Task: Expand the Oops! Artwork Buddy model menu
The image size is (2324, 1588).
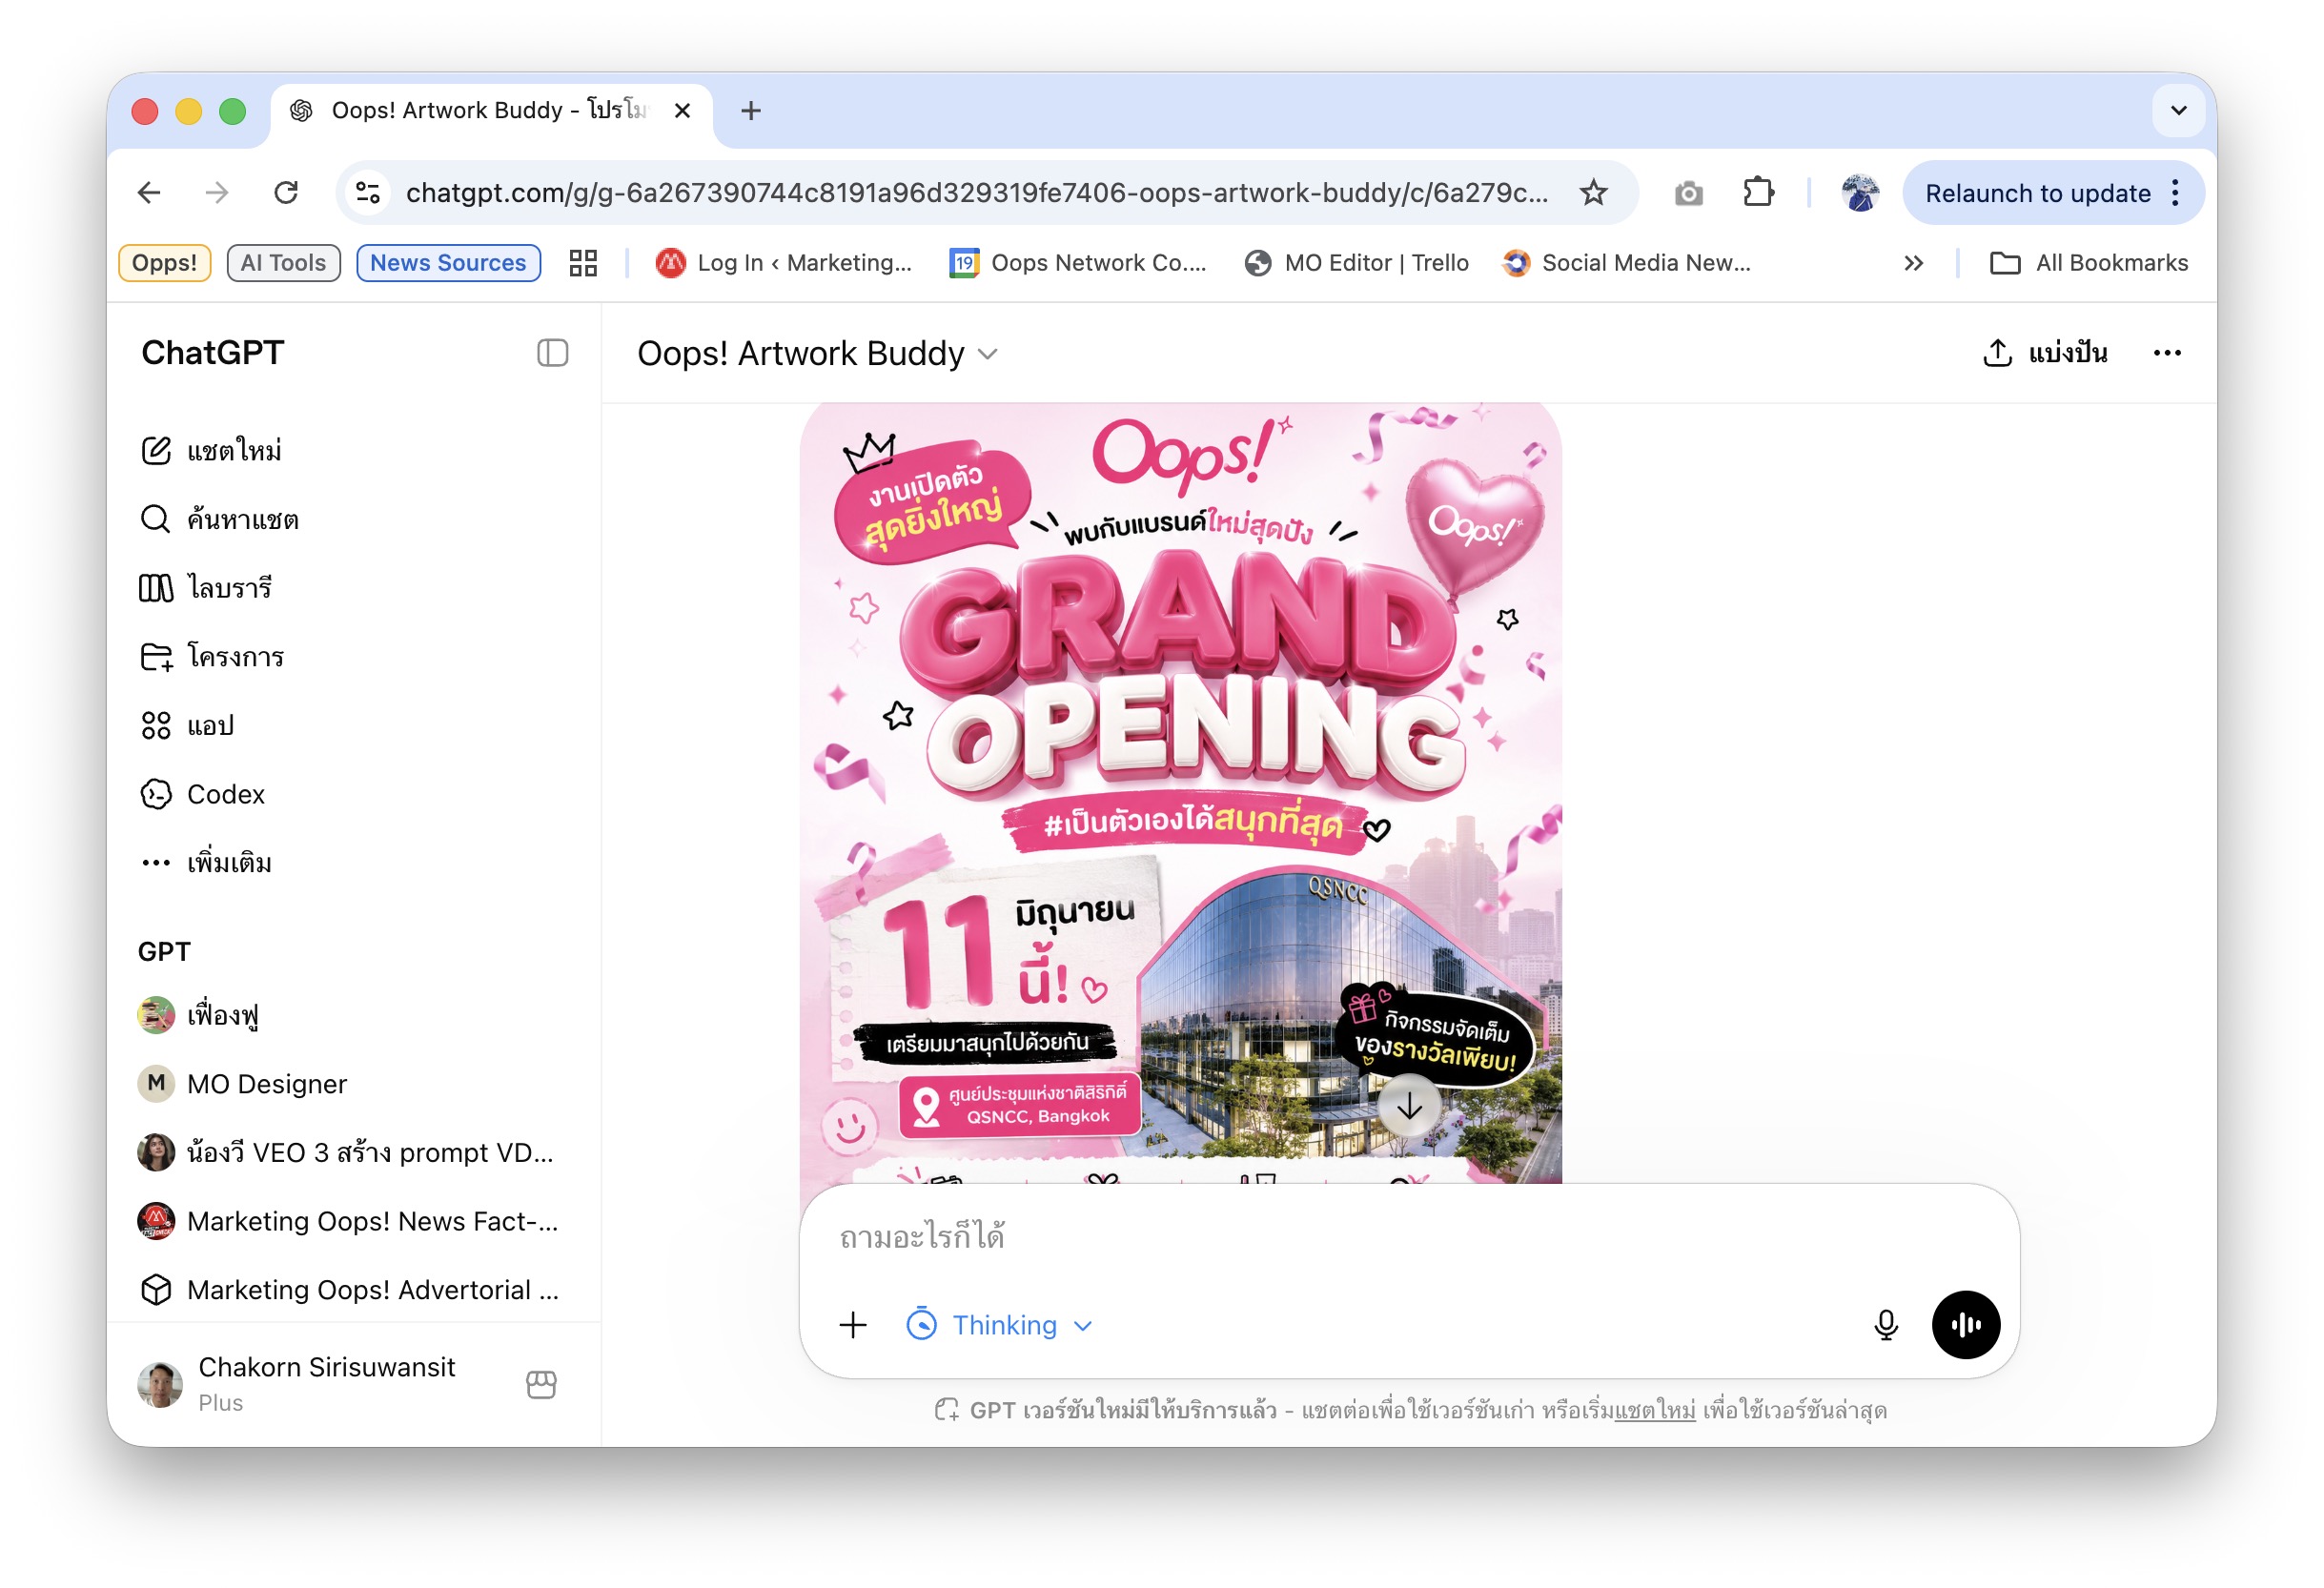Action: point(817,354)
